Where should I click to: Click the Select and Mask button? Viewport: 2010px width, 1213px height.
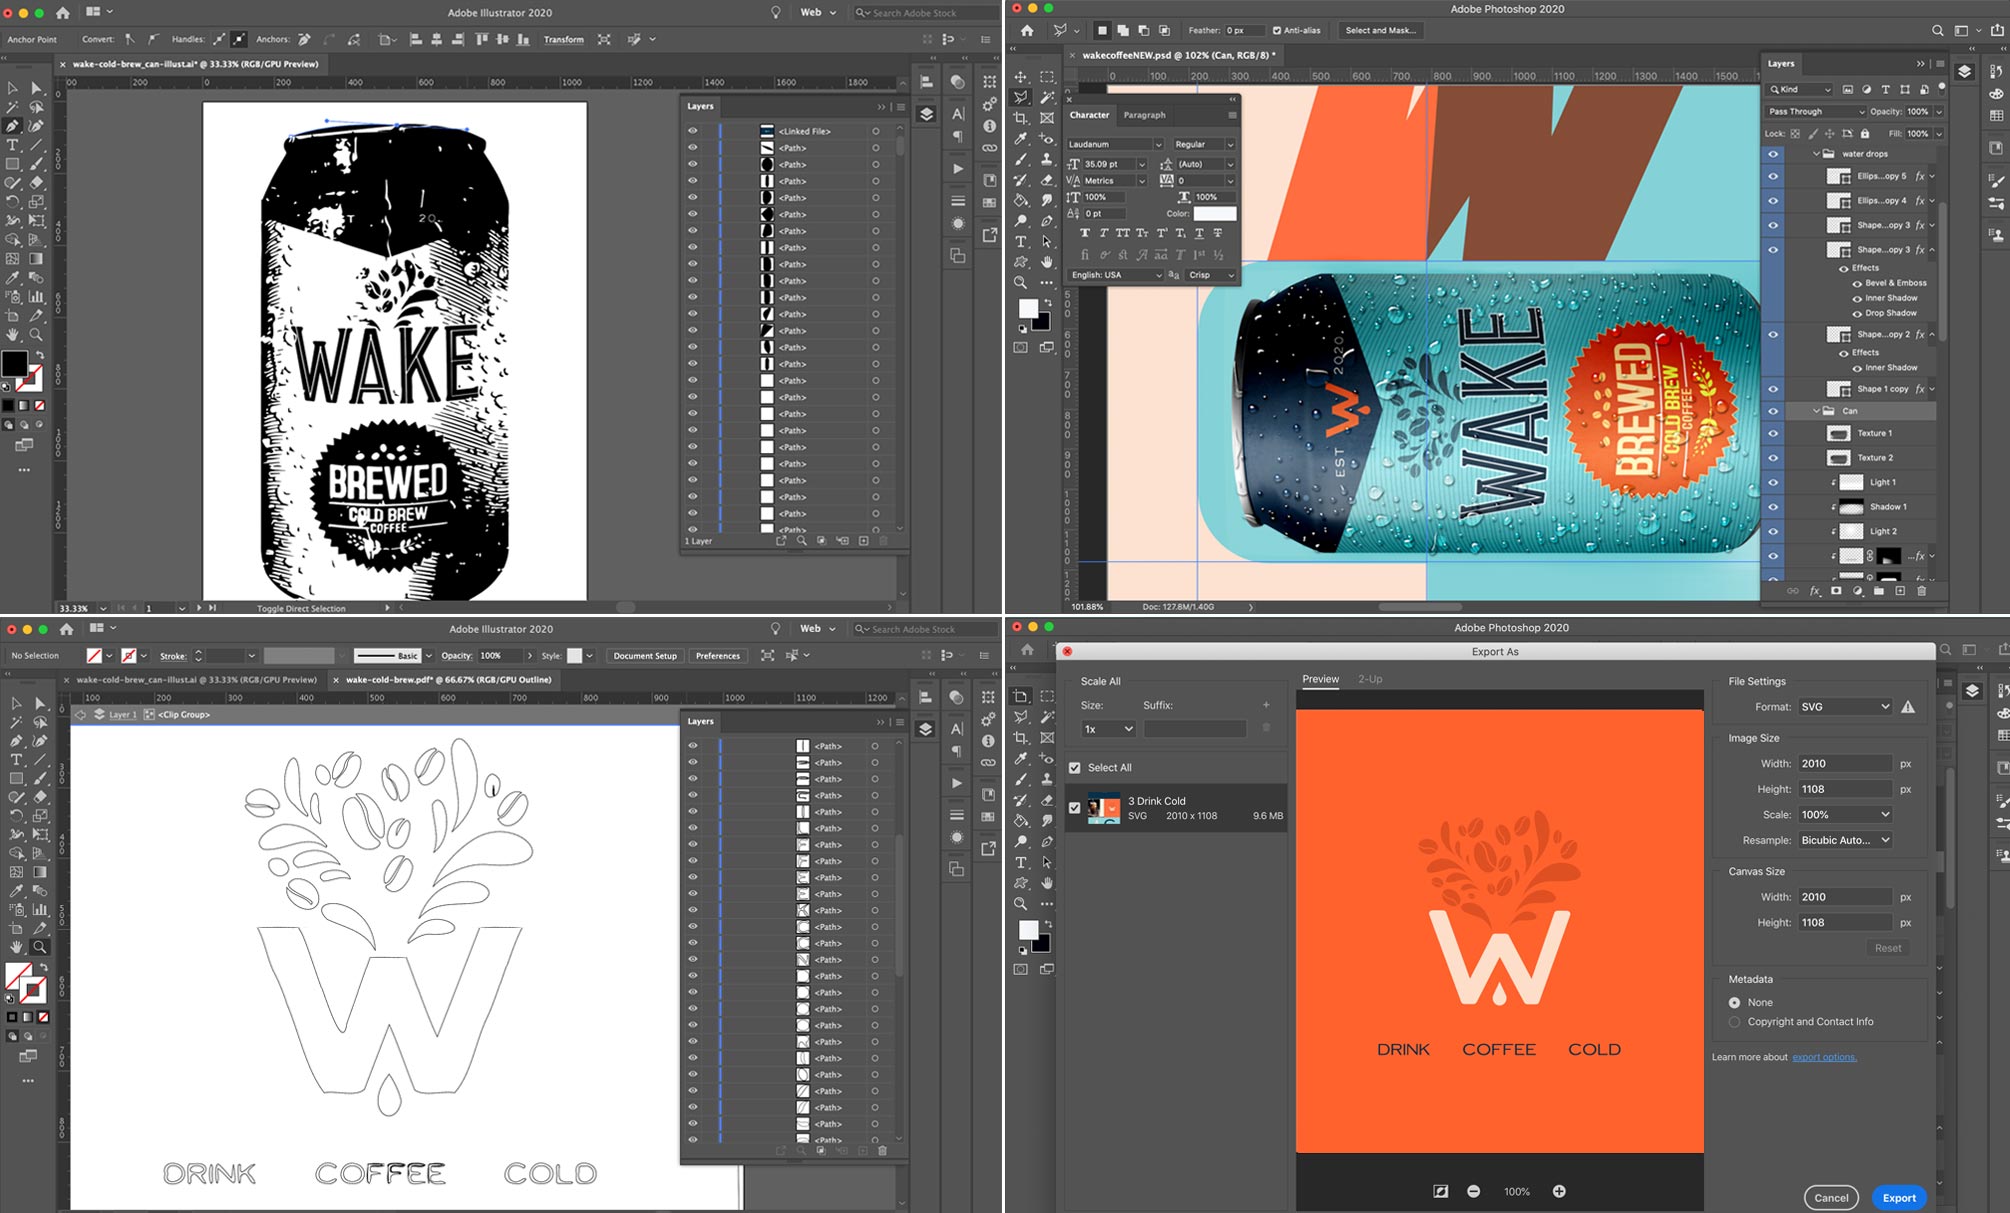point(1380,30)
